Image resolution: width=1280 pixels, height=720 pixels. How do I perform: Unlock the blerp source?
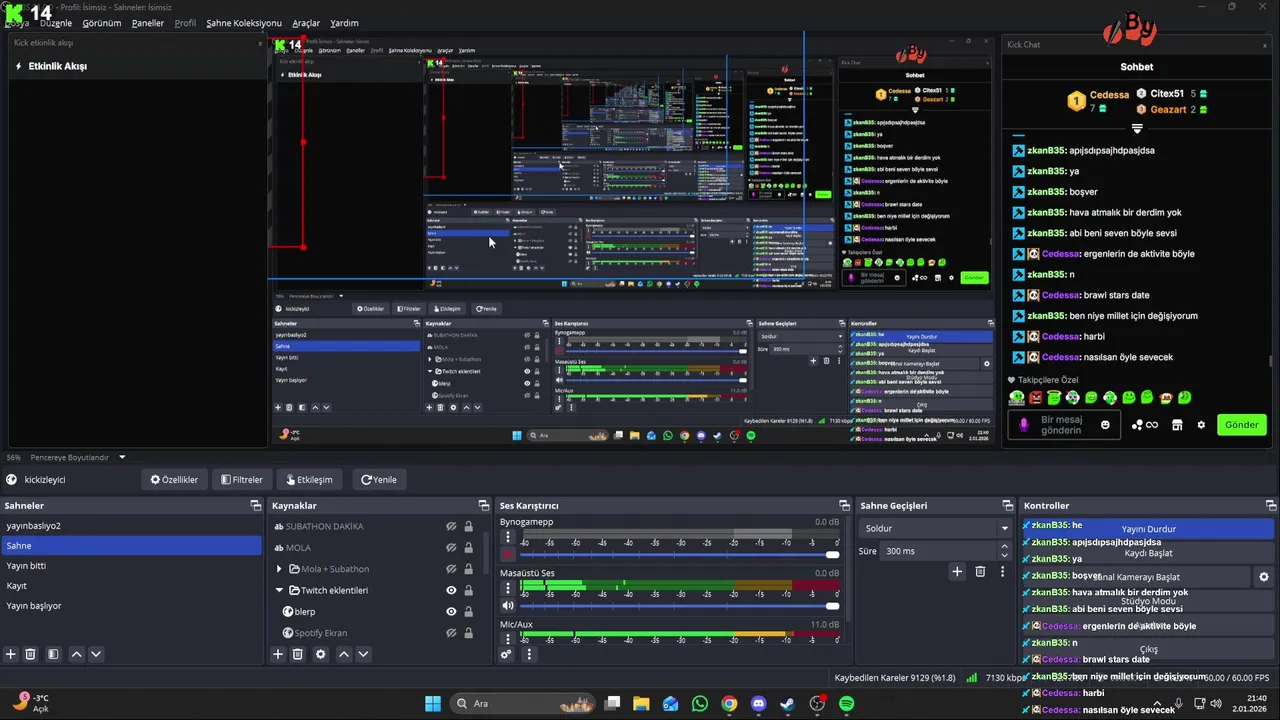(468, 612)
